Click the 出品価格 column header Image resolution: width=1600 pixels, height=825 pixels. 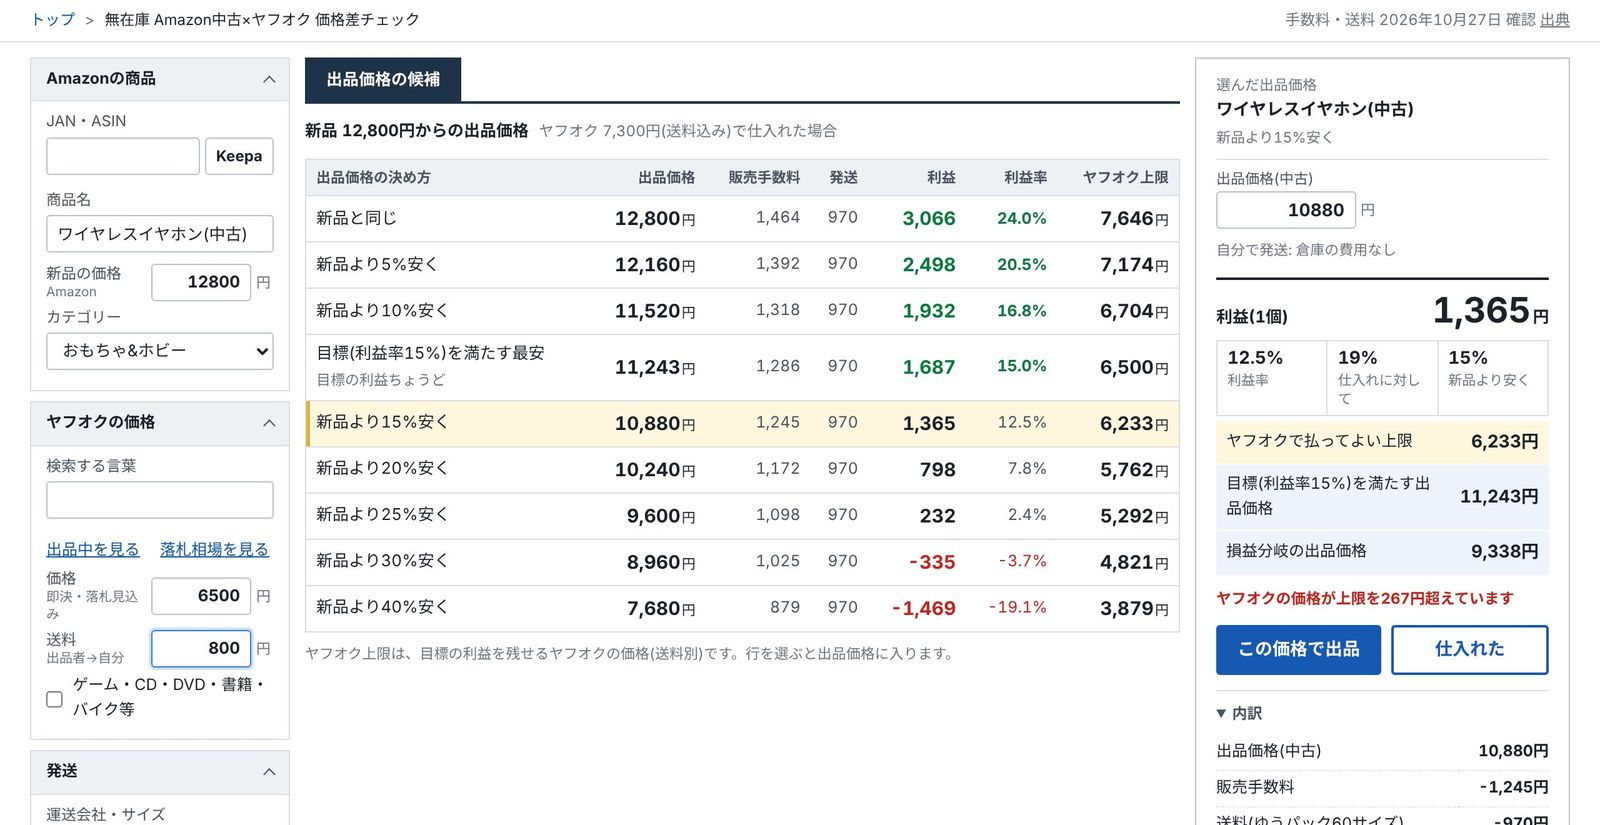pyautogui.click(x=666, y=177)
